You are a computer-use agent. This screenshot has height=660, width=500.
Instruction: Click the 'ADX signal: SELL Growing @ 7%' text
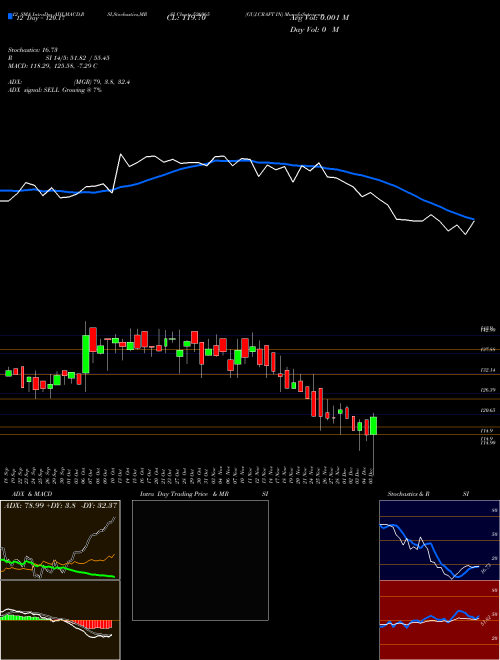pos(55,90)
